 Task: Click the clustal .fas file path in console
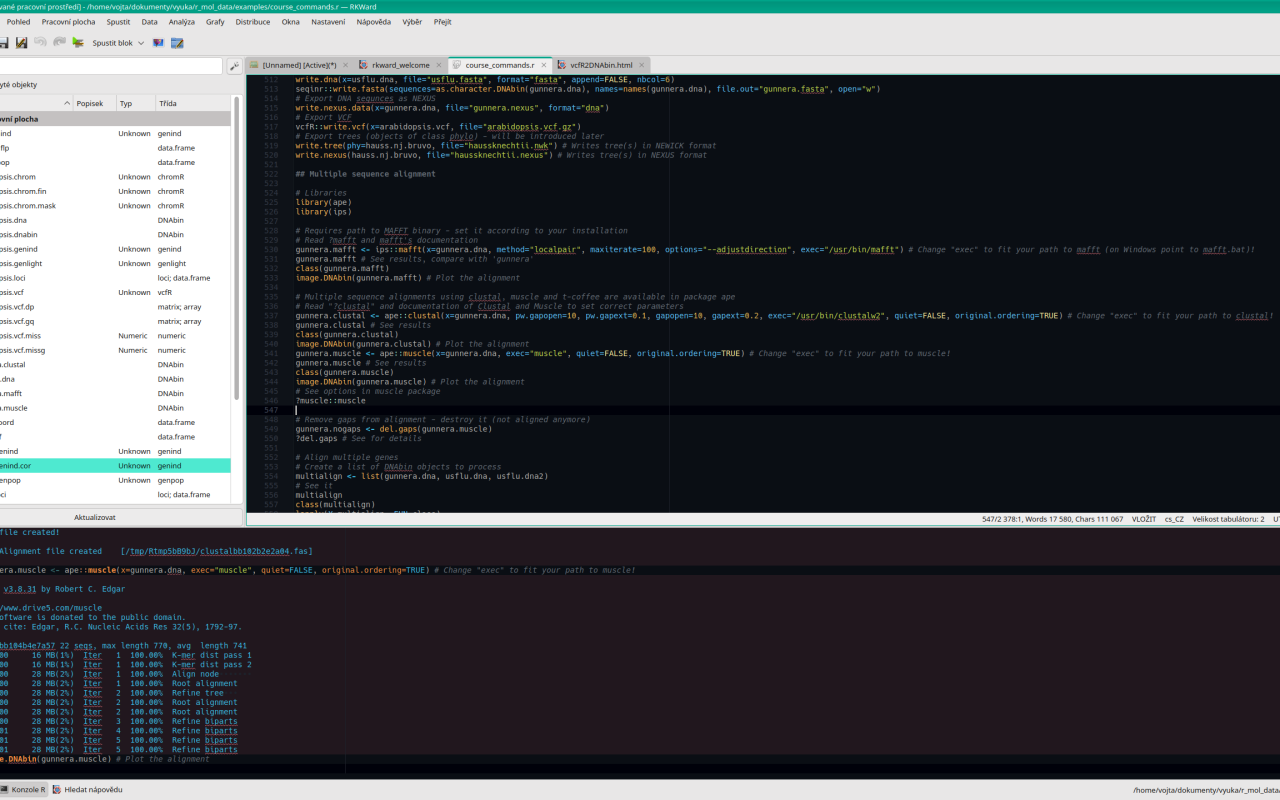pyautogui.click(x=218, y=551)
